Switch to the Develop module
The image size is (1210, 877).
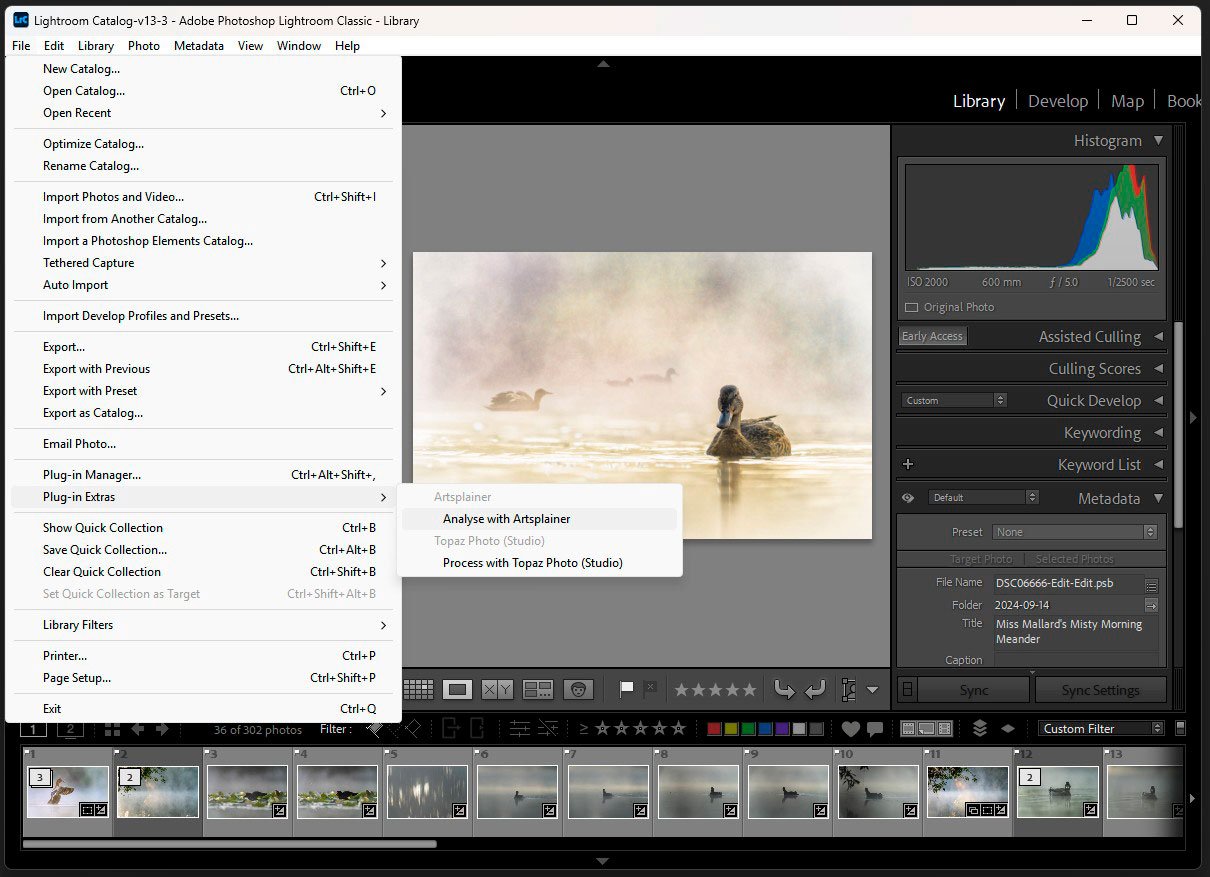pyautogui.click(x=1058, y=100)
